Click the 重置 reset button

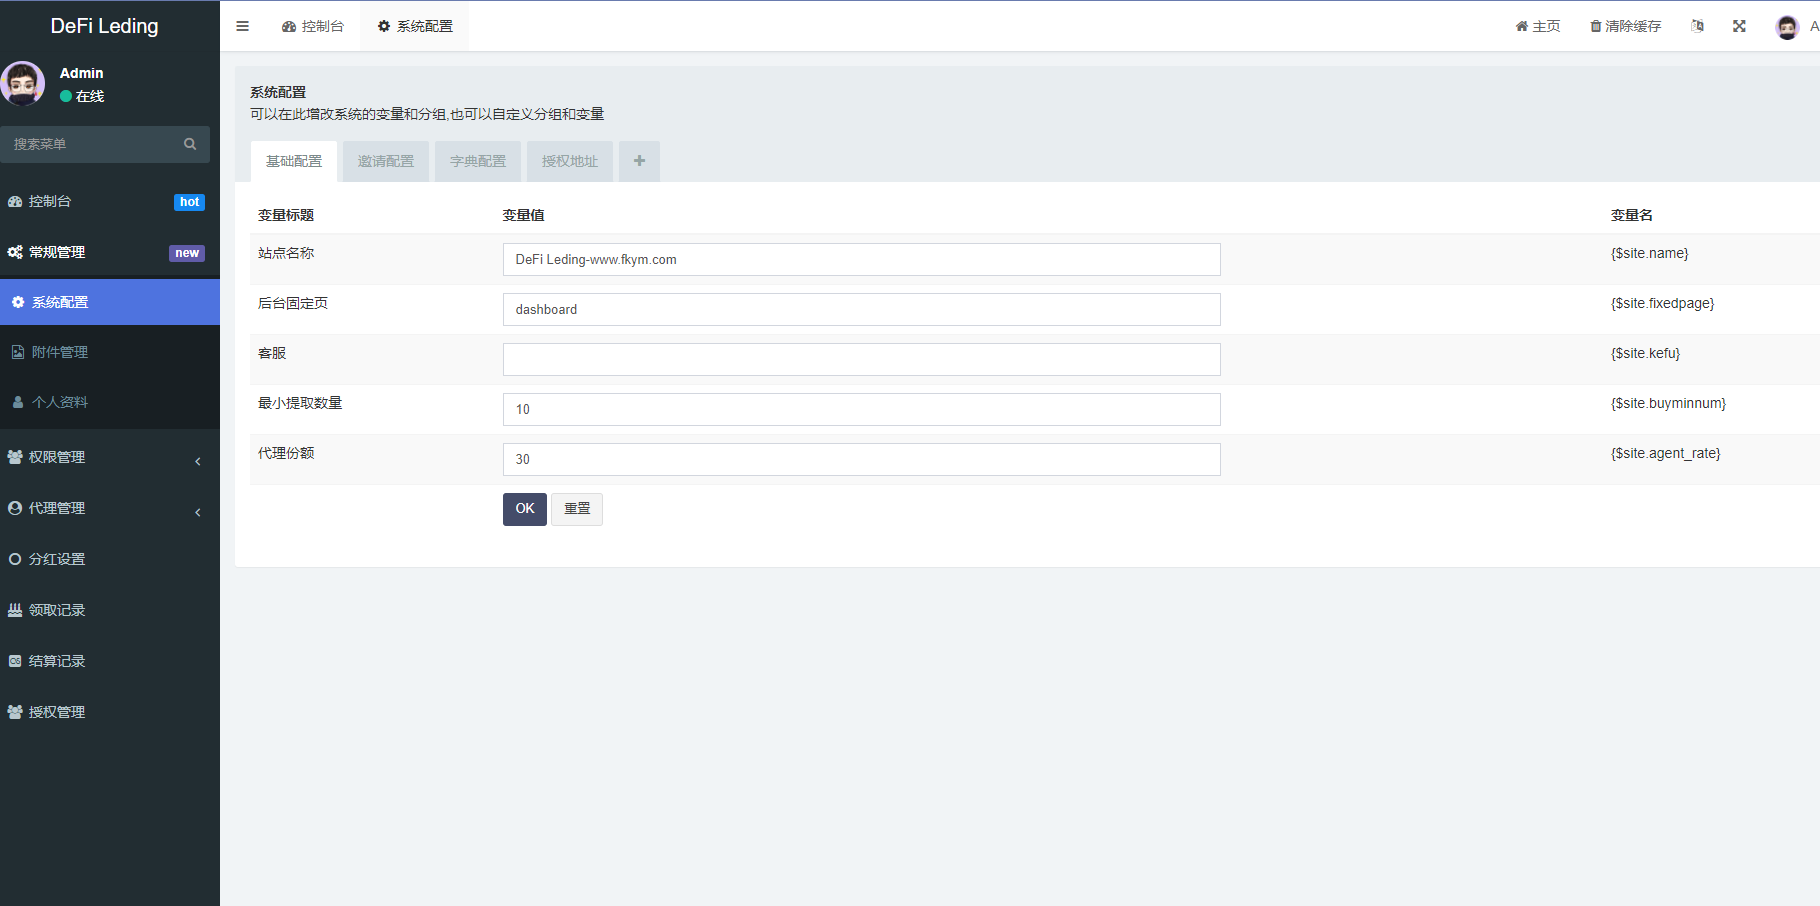point(577,509)
